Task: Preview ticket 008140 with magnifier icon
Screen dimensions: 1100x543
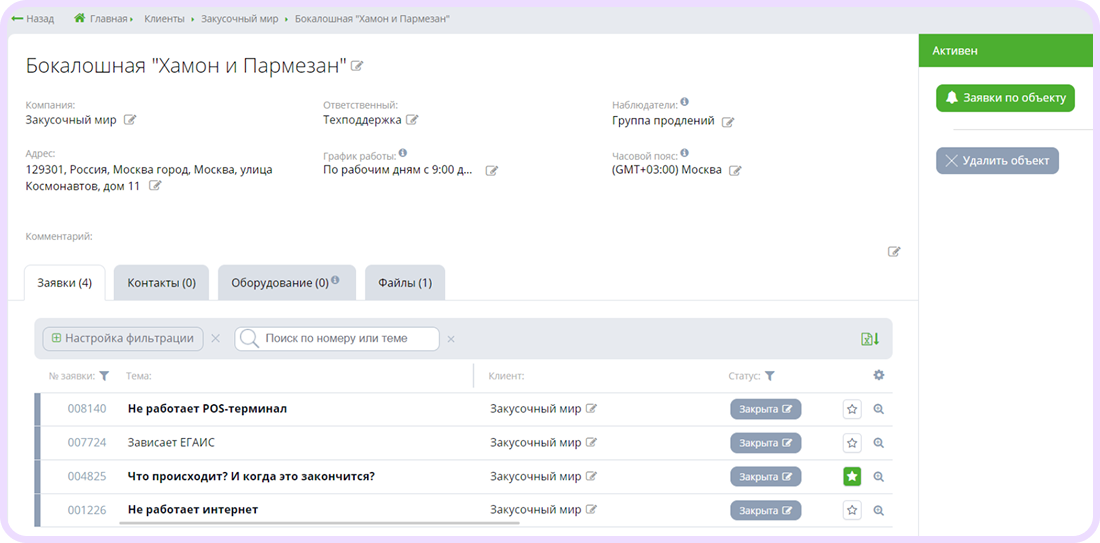Action: 878,409
